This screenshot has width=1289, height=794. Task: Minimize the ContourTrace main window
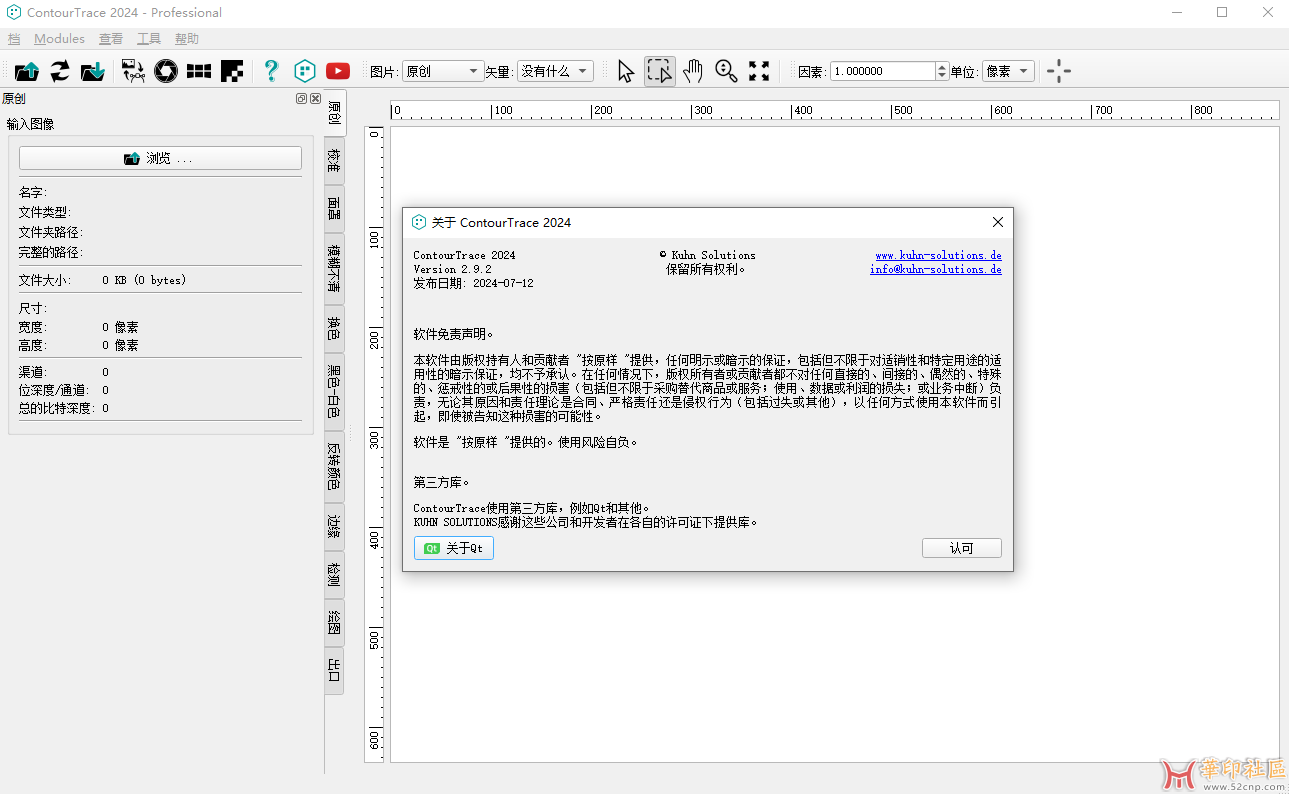(1176, 12)
